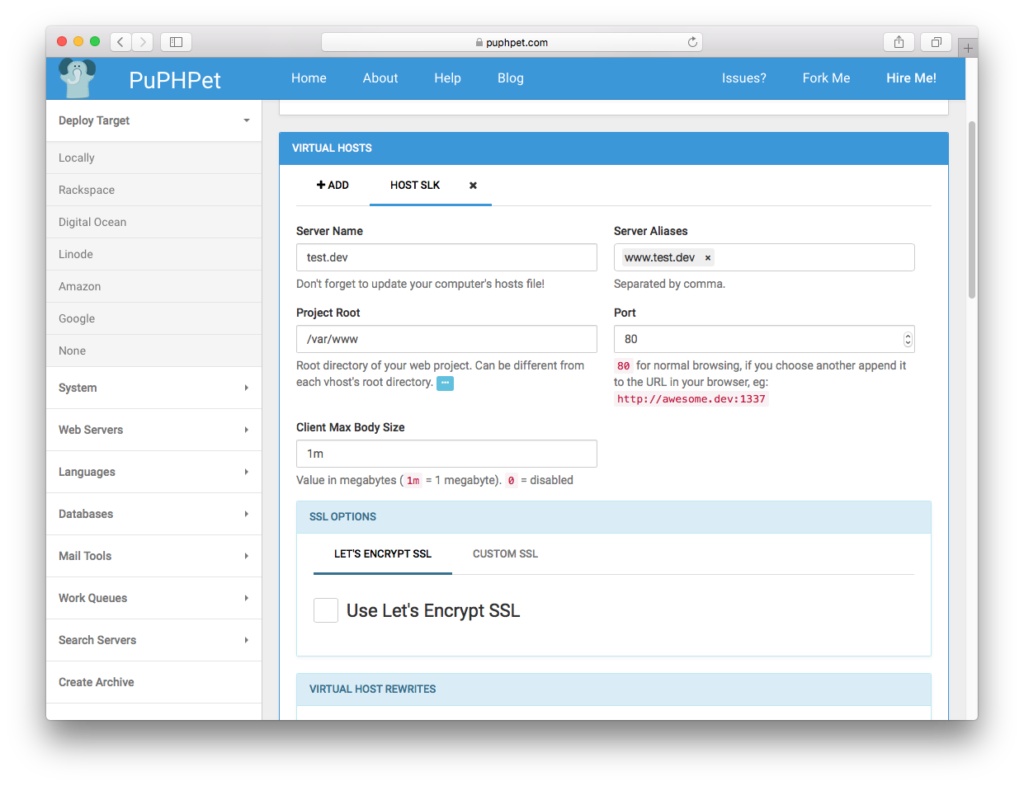Switch to Custom SSL tab
The width and height of the screenshot is (1024, 786).
[x=505, y=554]
